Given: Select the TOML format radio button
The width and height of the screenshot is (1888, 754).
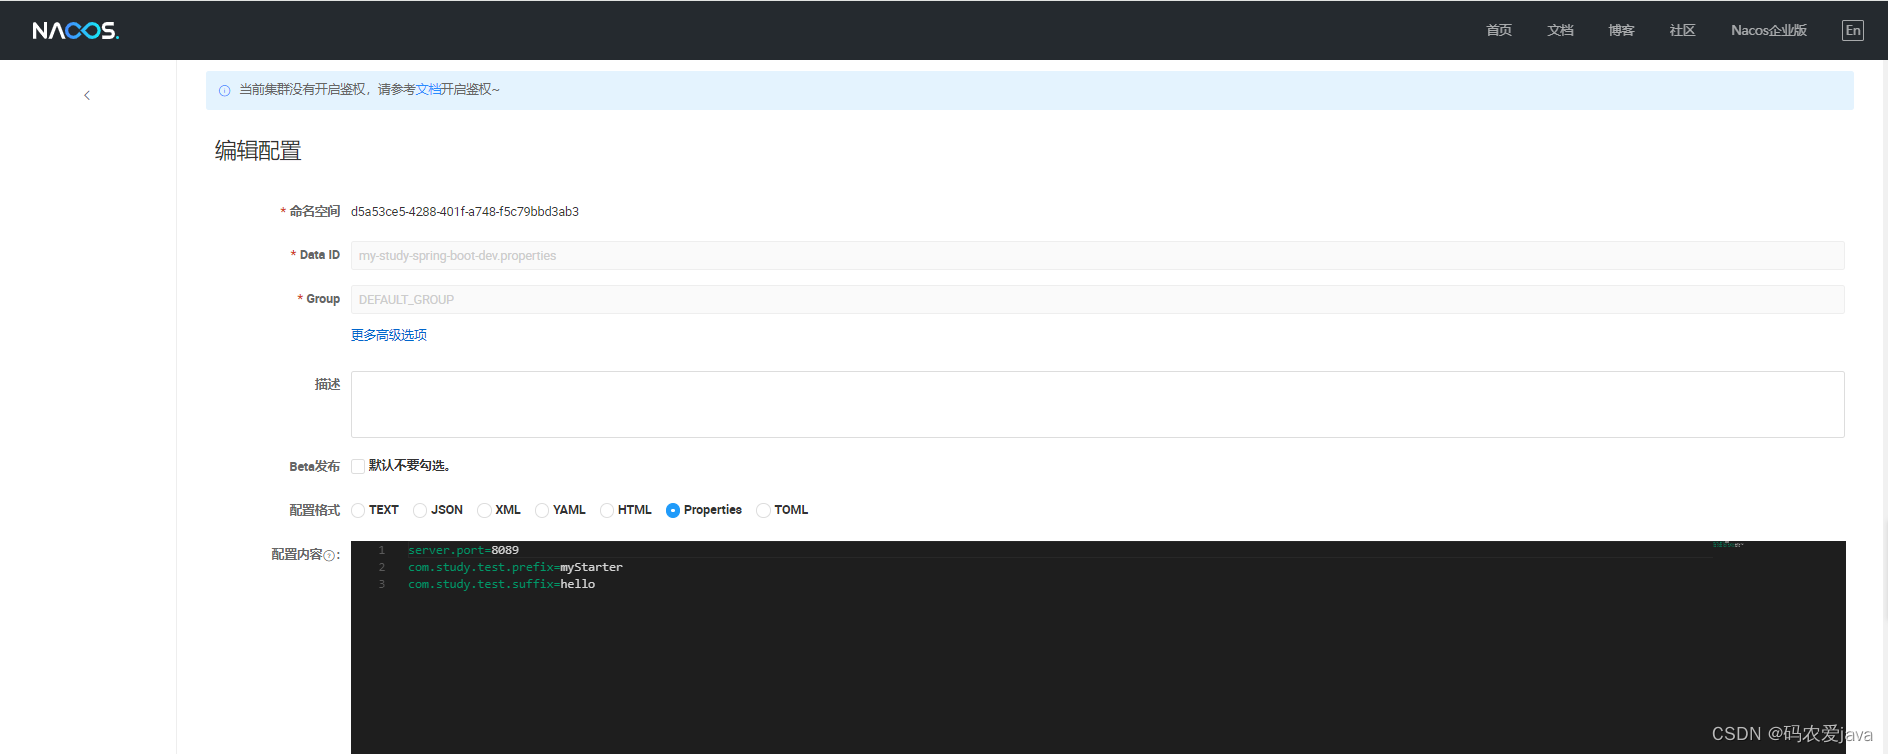Looking at the screenshot, I should (763, 510).
